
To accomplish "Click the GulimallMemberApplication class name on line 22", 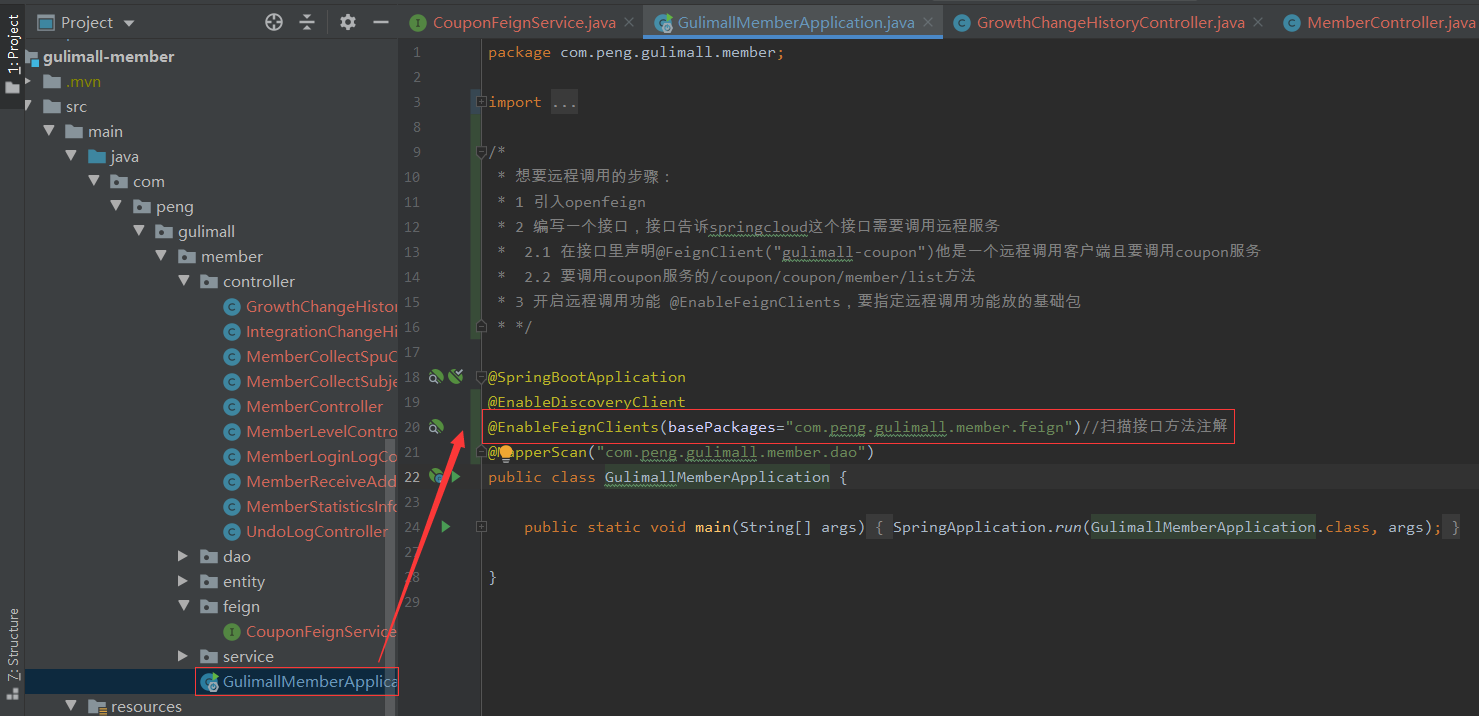I will [x=717, y=477].
